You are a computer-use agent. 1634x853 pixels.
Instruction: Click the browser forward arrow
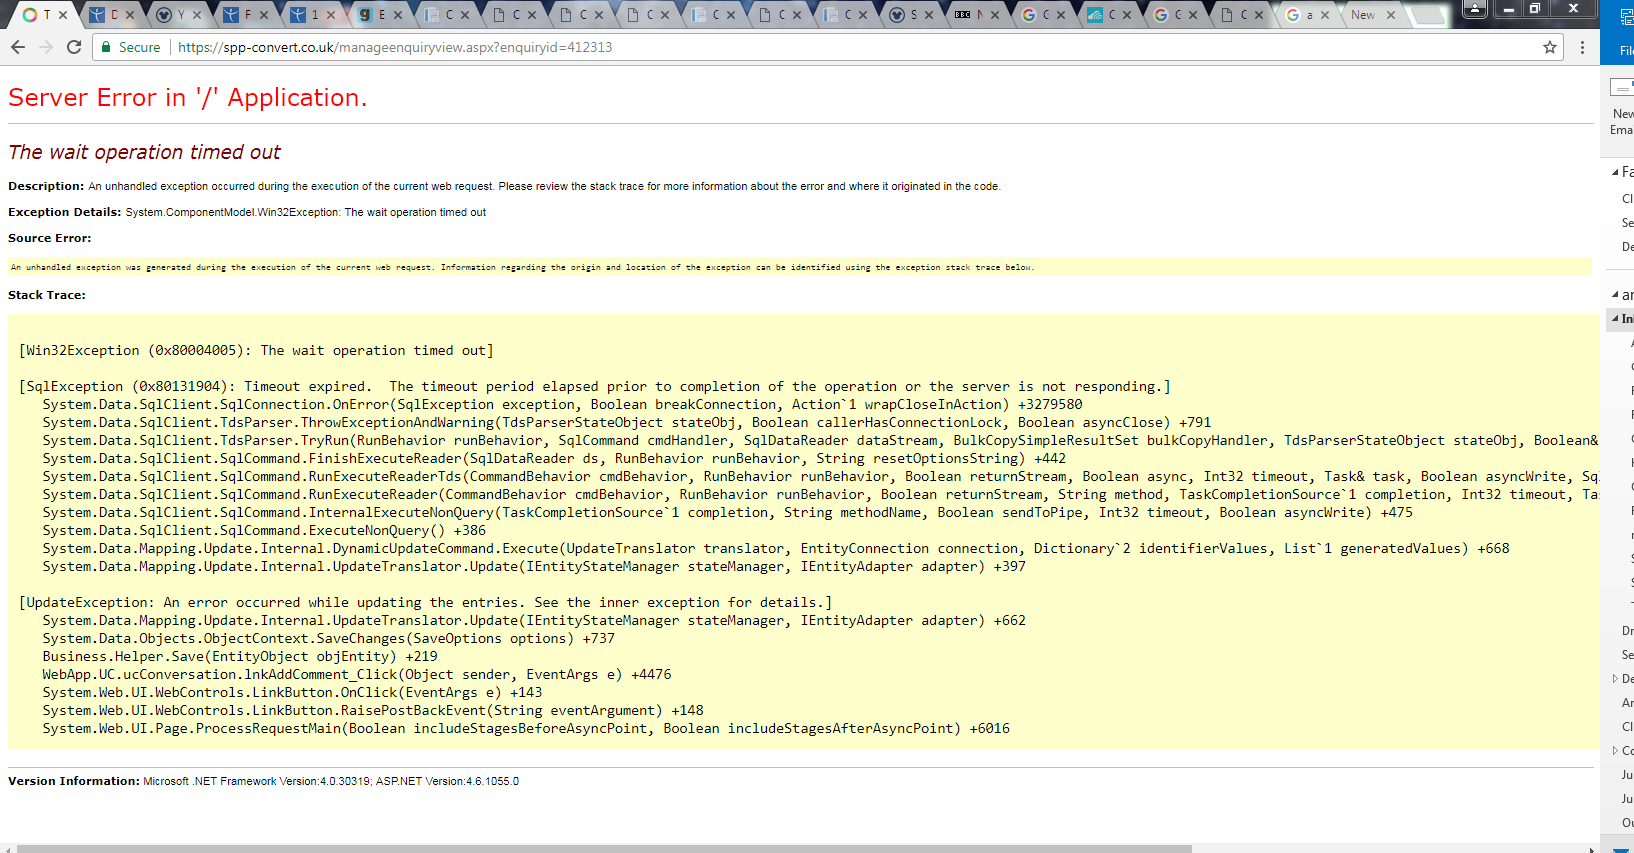(x=46, y=47)
